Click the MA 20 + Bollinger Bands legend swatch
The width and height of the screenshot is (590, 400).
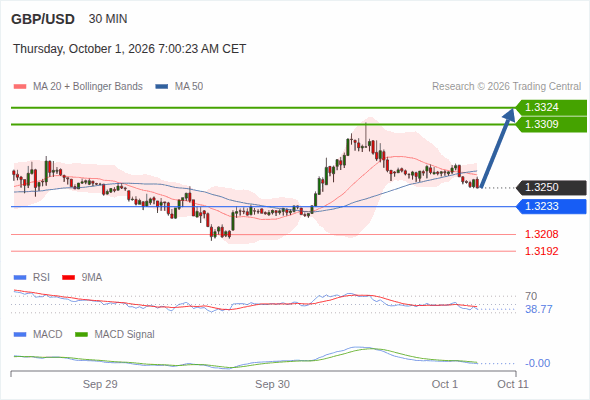click(x=20, y=87)
